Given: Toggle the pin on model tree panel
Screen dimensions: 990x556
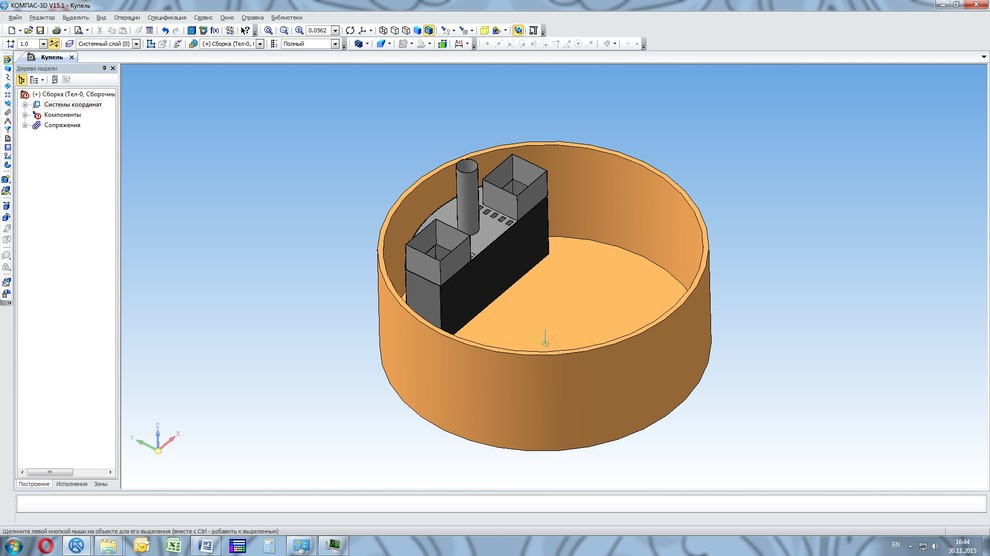Looking at the screenshot, I should click(x=104, y=68).
